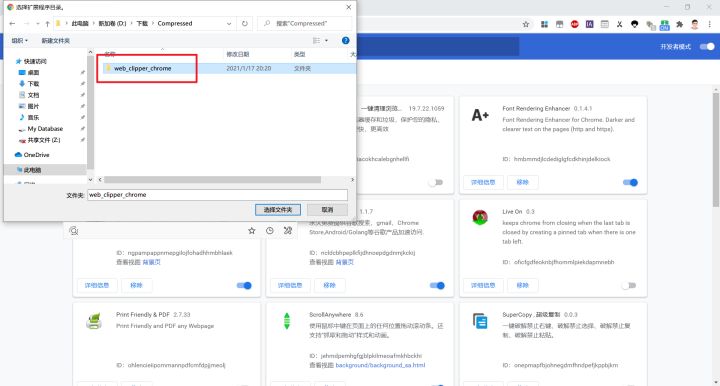720x386 pixels.
Task: Toggle 开发者模式 developer mode switch
Action: 707,46
